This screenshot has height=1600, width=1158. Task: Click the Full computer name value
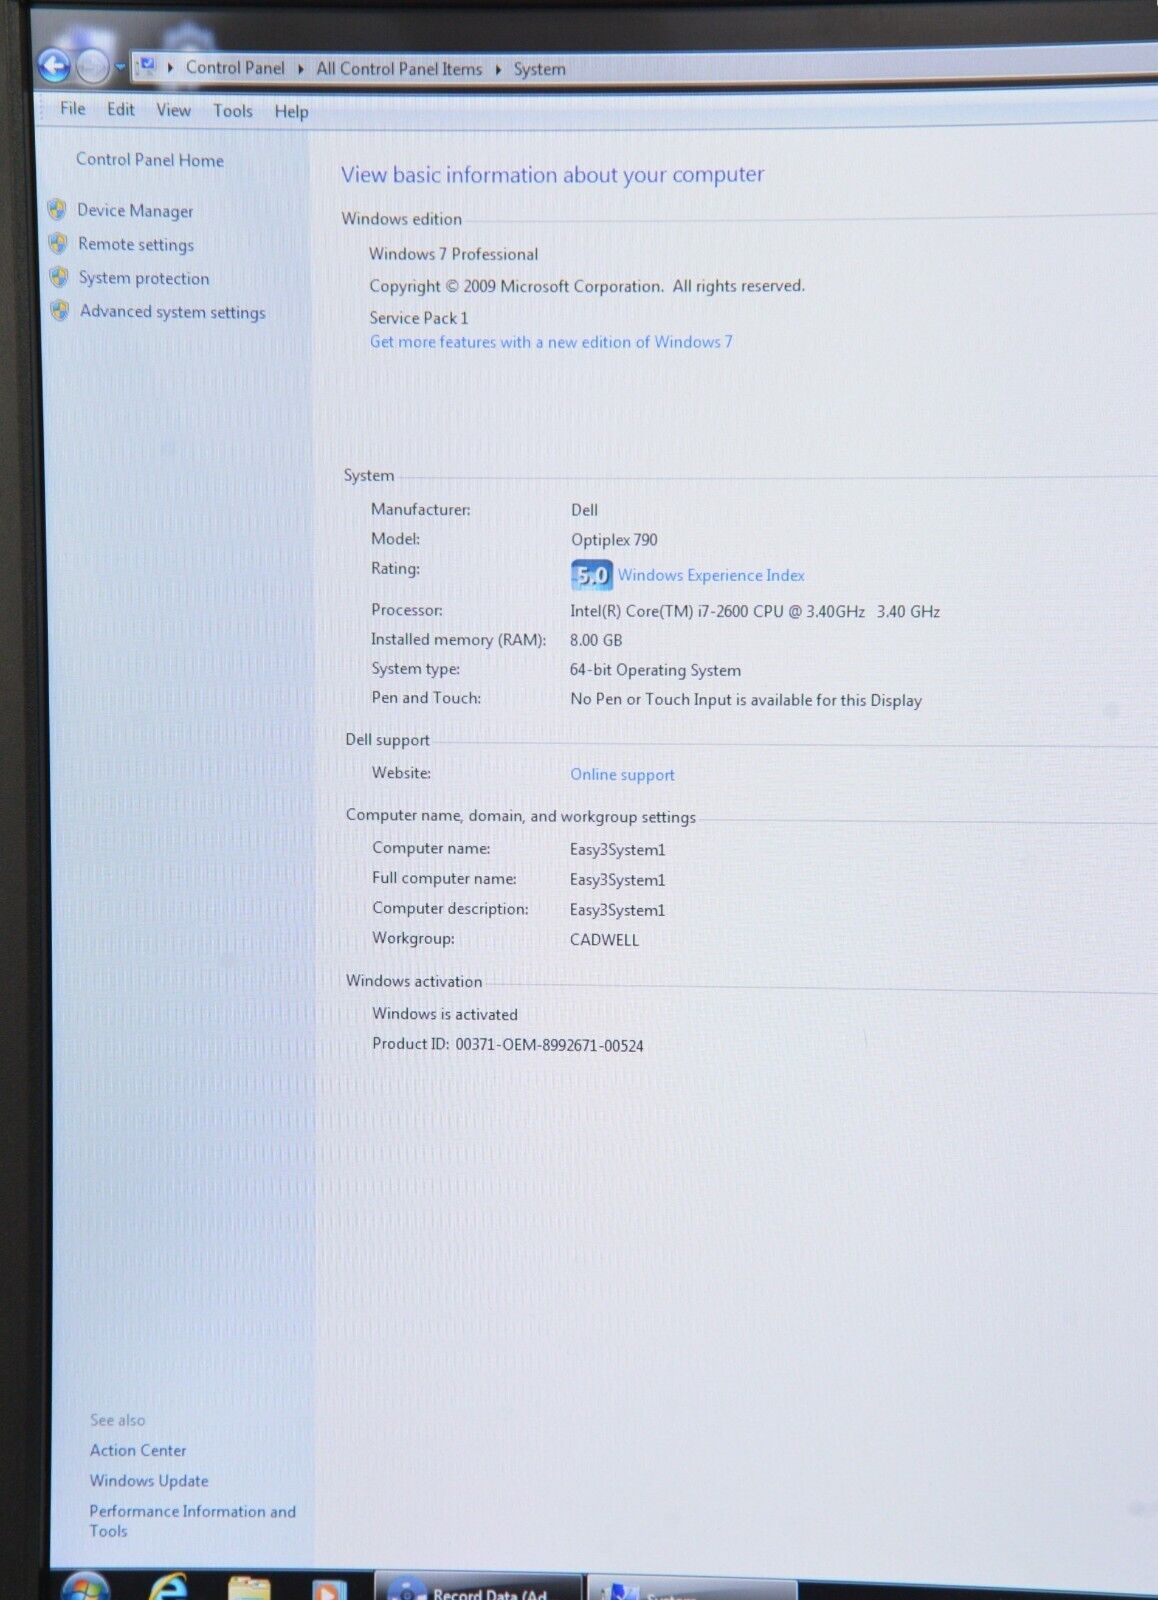617,880
